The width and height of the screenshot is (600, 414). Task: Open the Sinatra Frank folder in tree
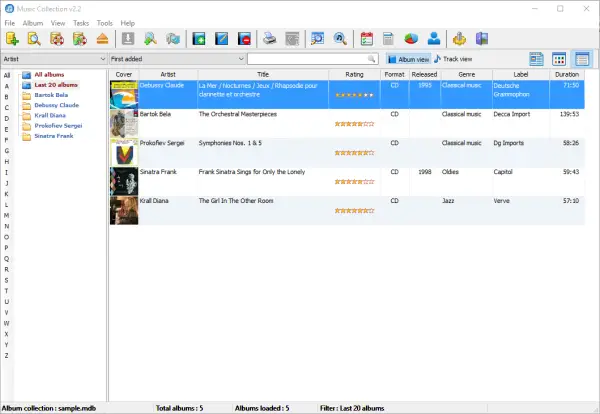tap(54, 134)
